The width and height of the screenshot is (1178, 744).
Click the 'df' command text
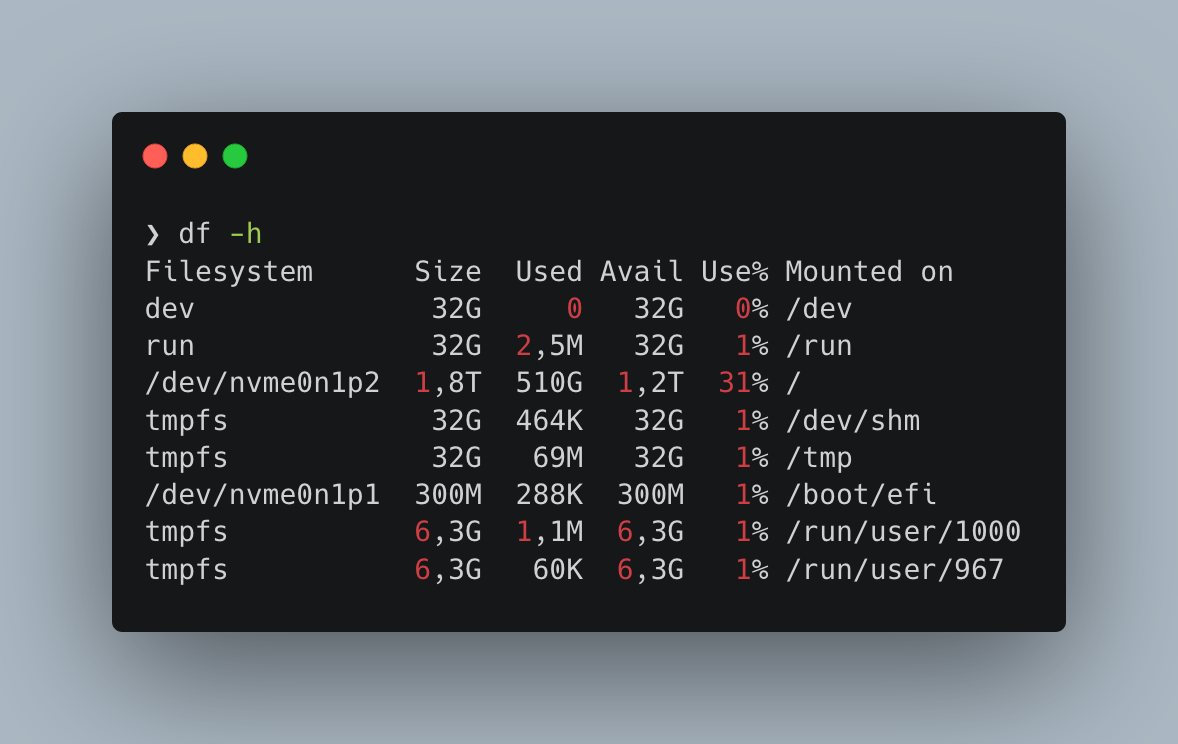195,234
